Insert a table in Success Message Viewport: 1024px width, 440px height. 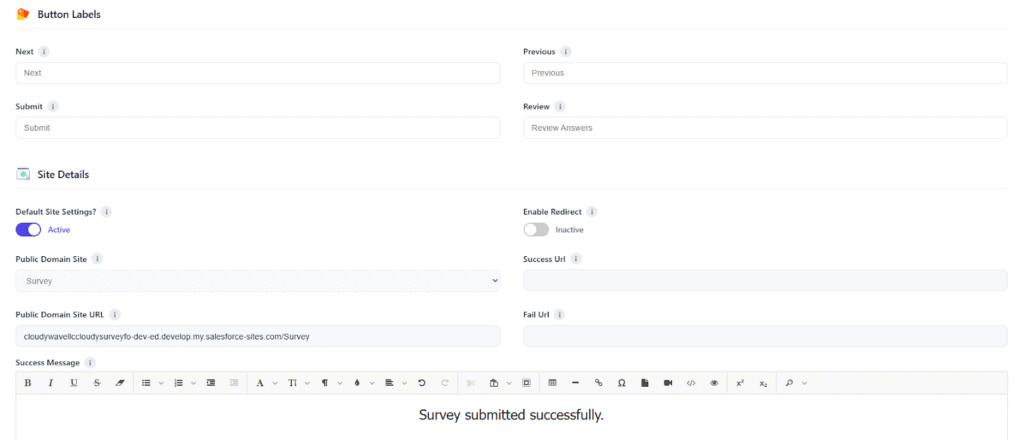pyautogui.click(x=553, y=383)
